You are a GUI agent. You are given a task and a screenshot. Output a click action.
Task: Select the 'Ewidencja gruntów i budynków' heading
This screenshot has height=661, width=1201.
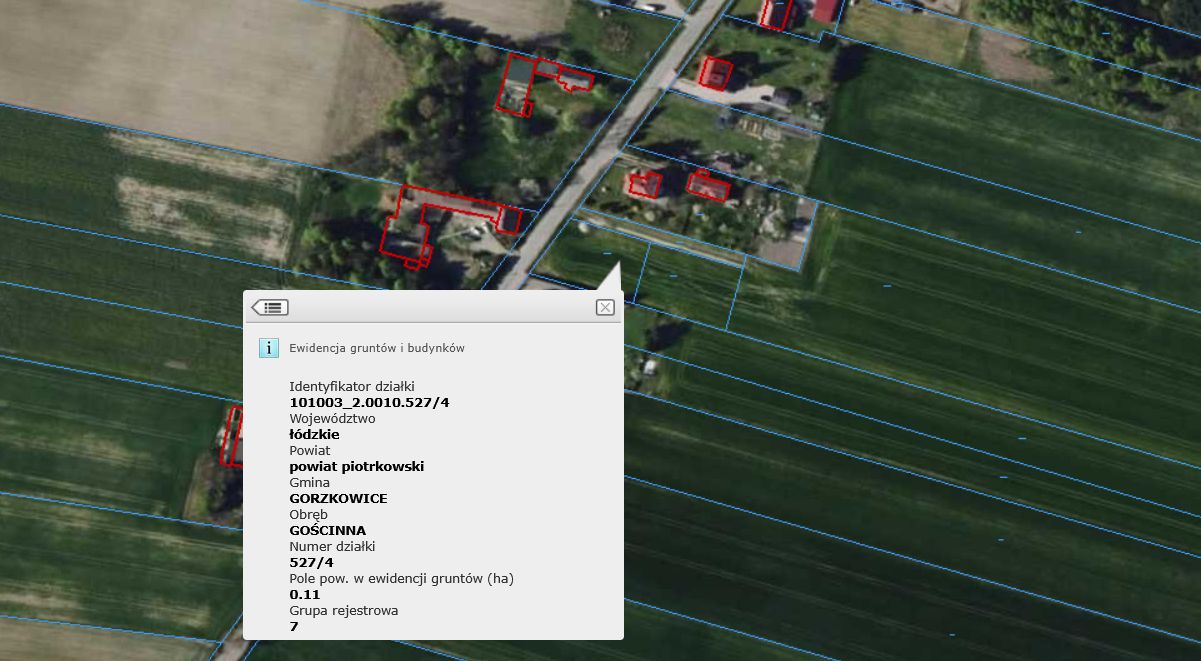pos(377,348)
